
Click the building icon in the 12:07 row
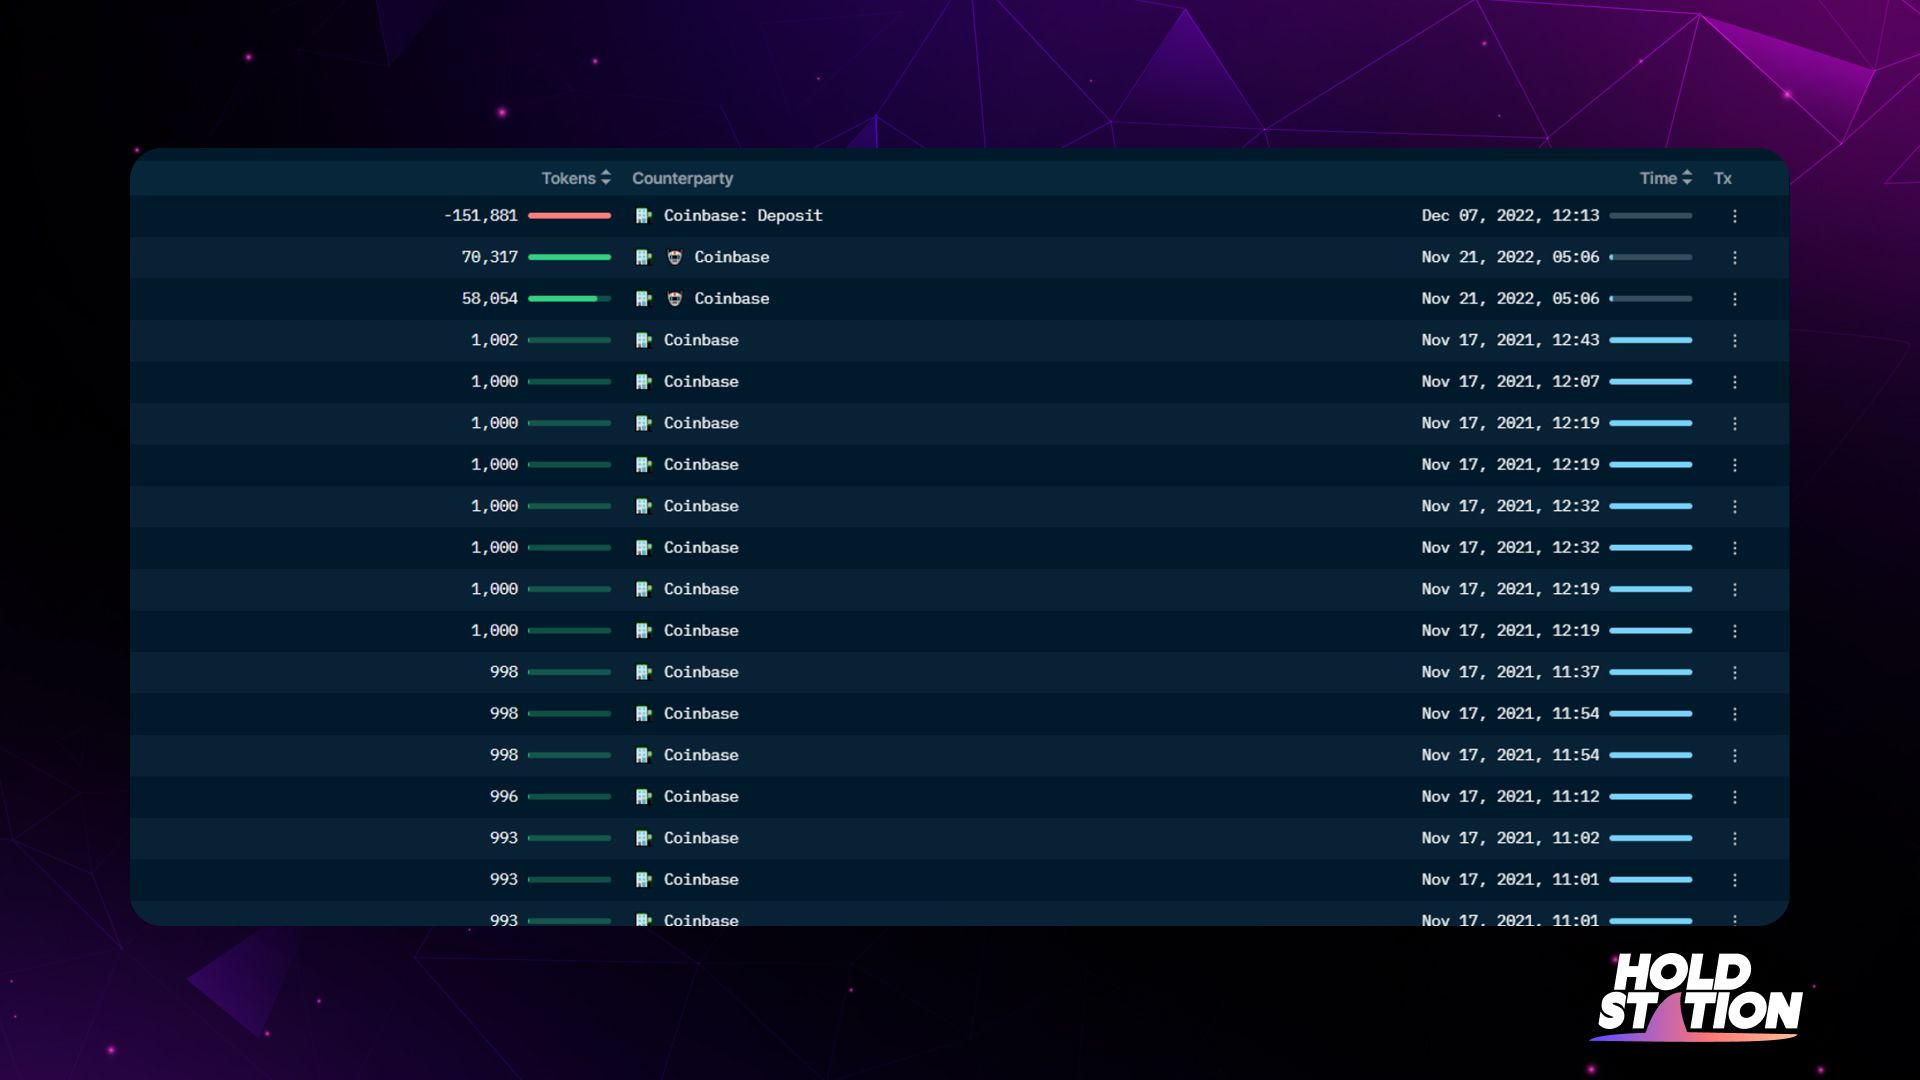(644, 382)
